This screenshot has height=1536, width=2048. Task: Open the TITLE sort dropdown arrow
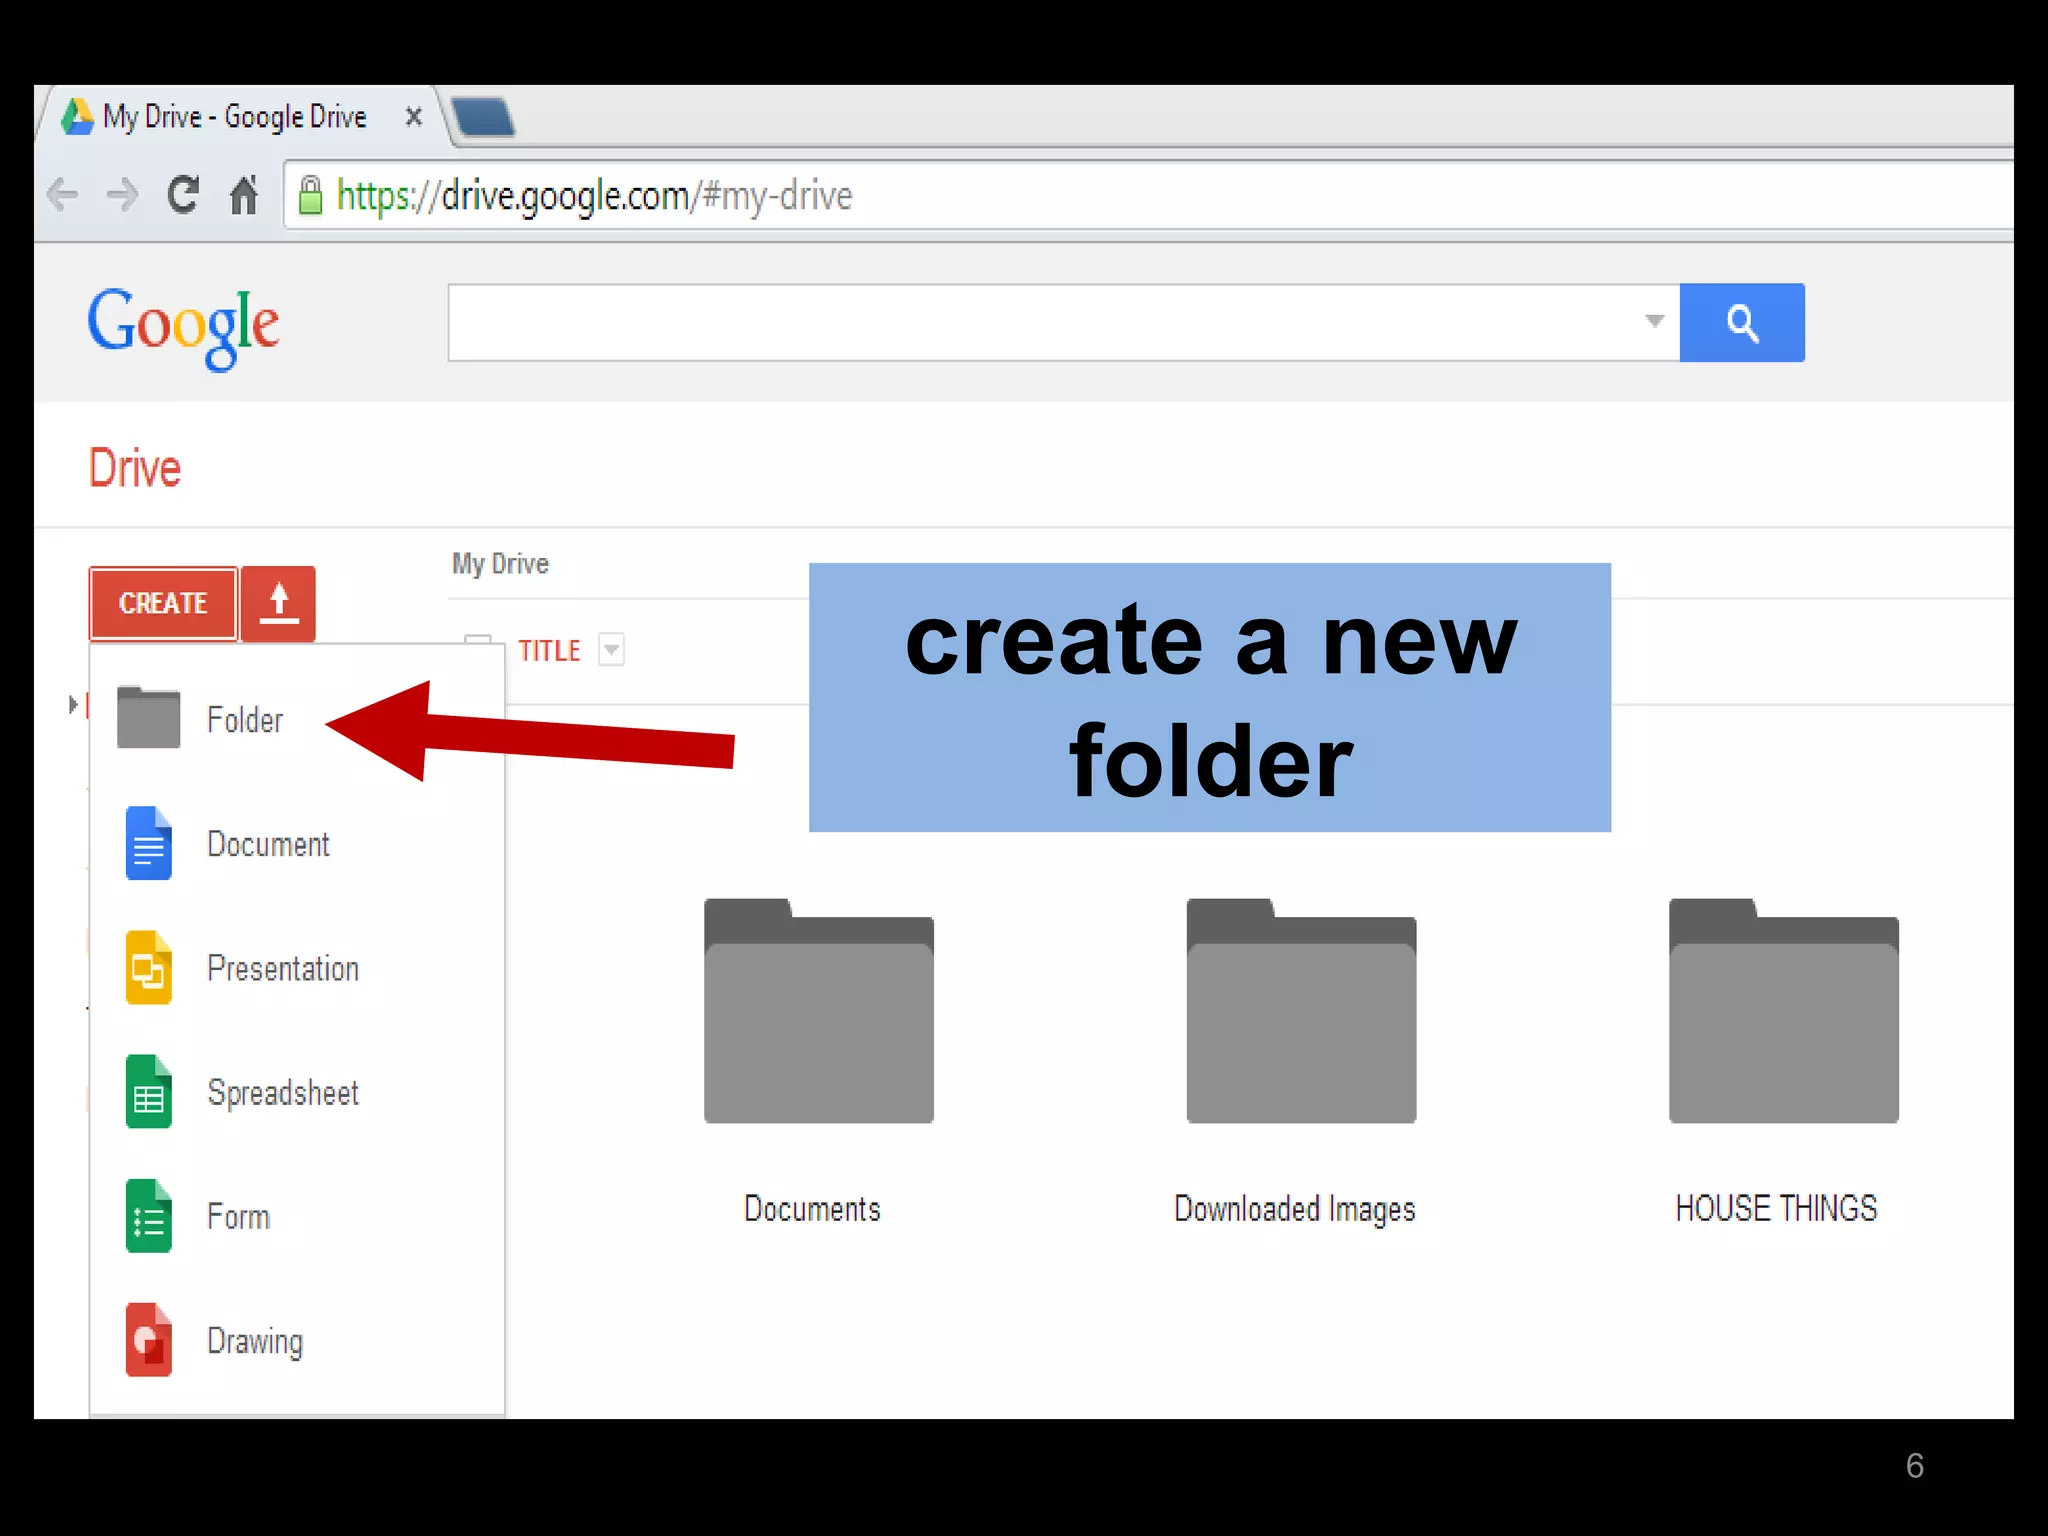pos(611,650)
